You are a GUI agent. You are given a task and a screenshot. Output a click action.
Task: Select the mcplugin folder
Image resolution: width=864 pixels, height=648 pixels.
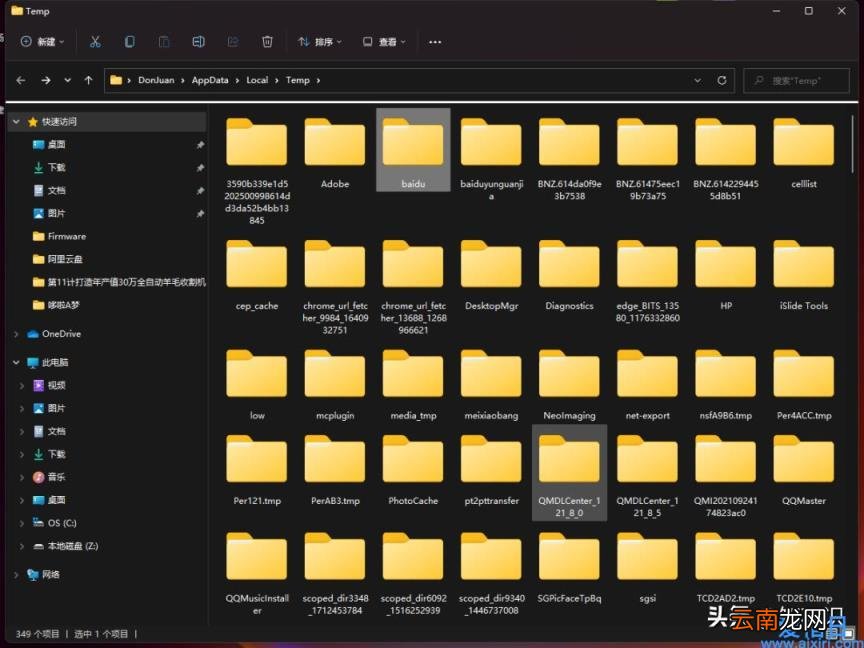point(335,385)
